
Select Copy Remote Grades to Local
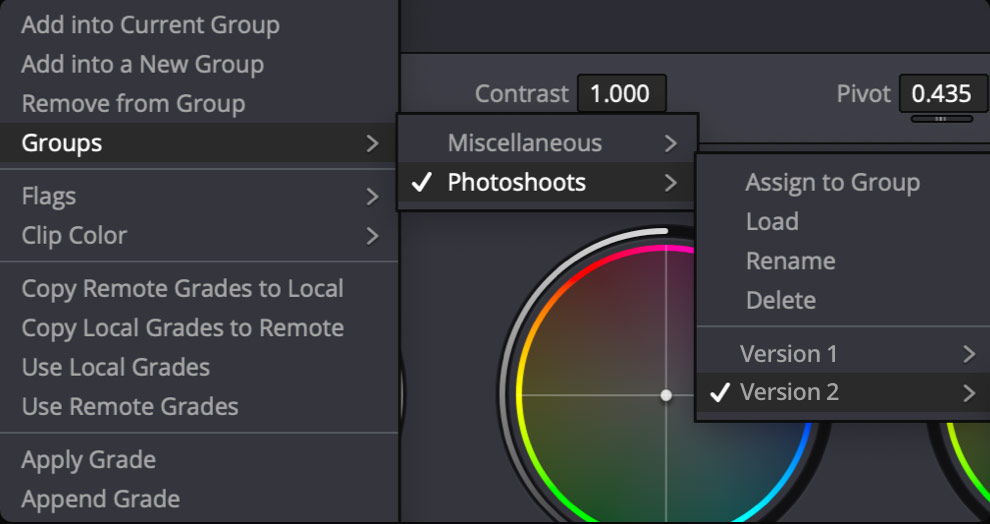[x=199, y=289]
